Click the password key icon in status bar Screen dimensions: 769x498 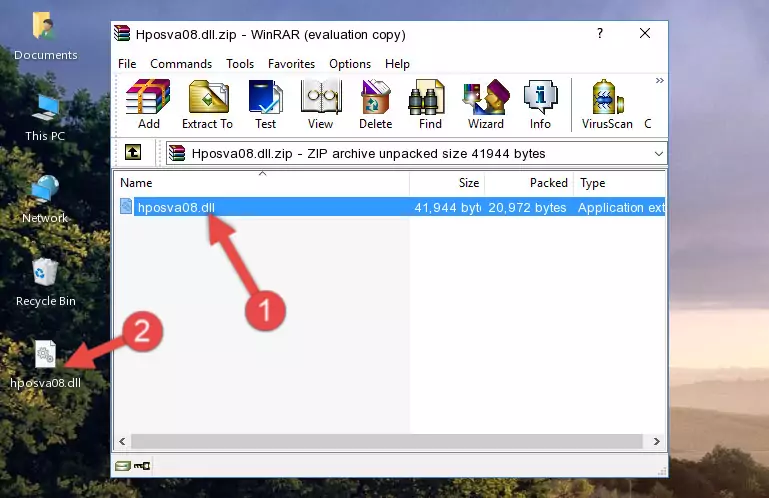pyautogui.click(x=142, y=466)
